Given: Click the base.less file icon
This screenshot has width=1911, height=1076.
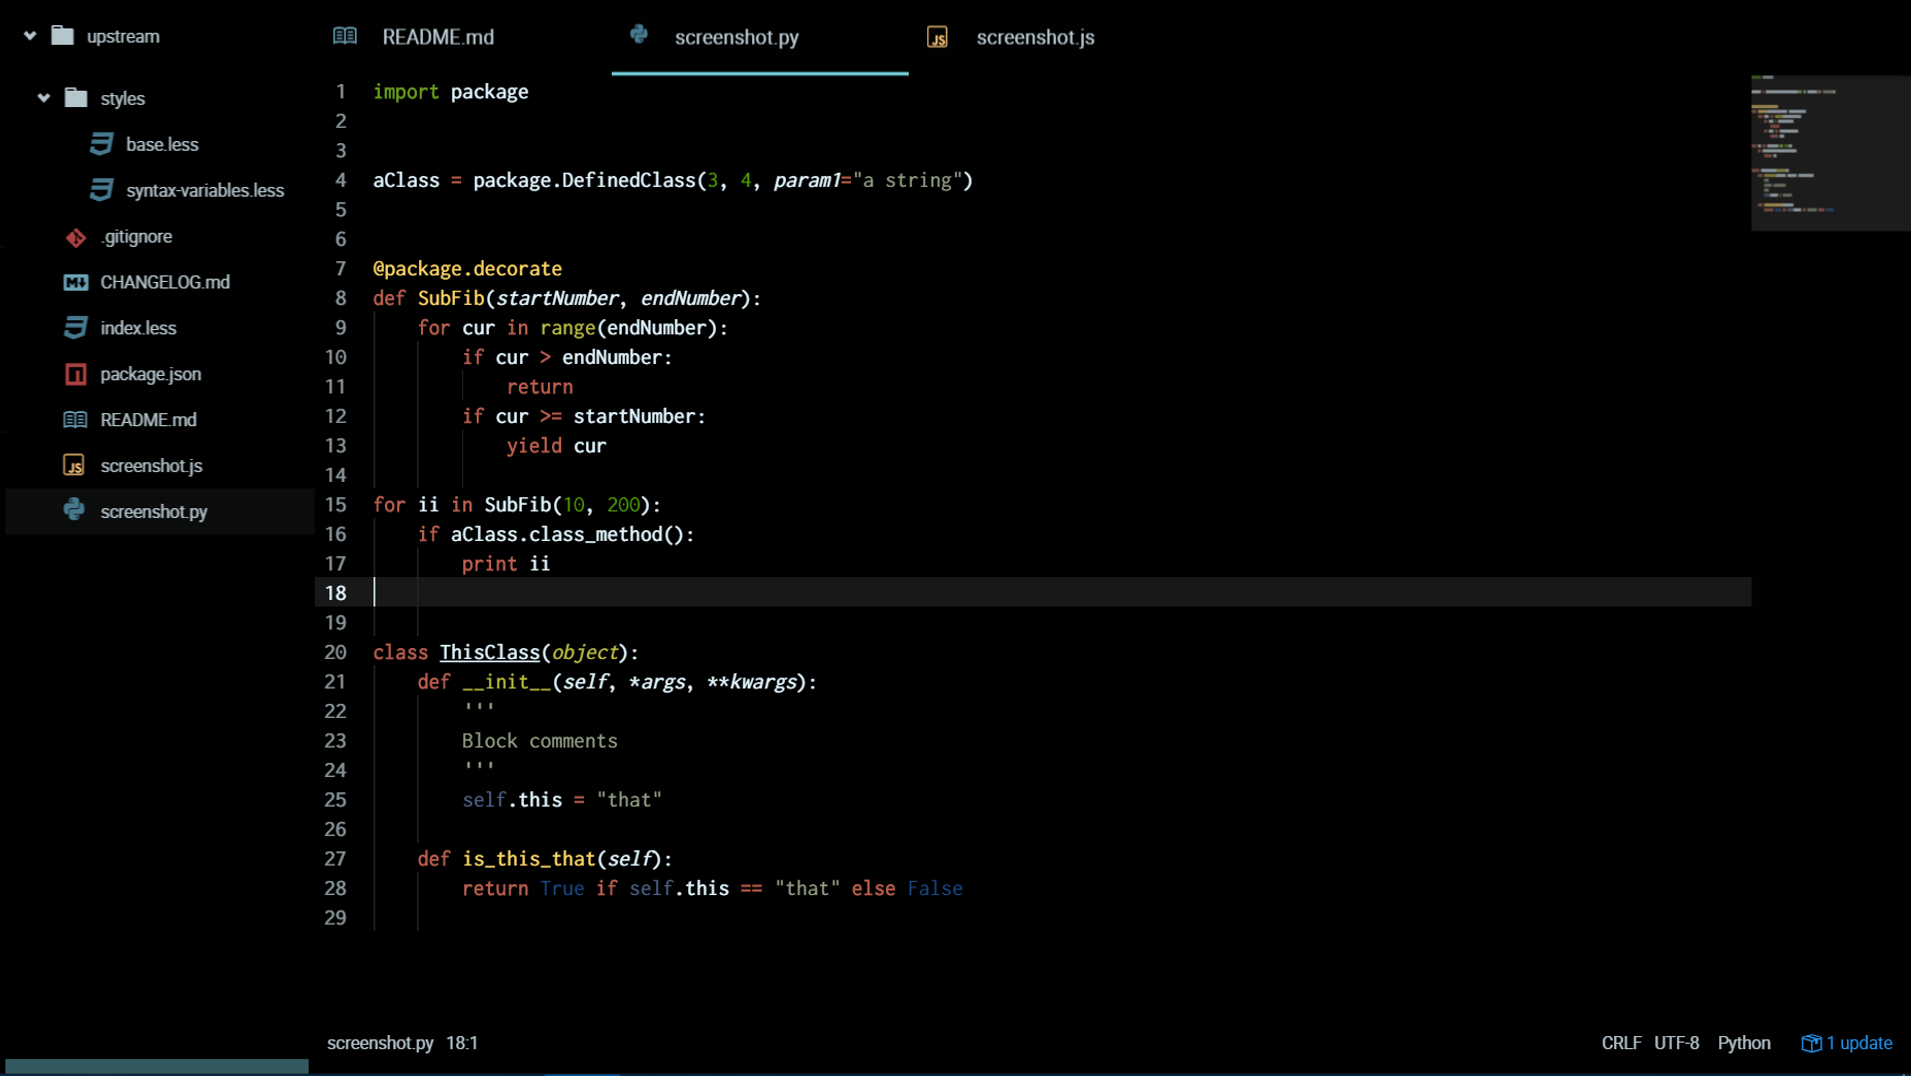Looking at the screenshot, I should pos(101,144).
